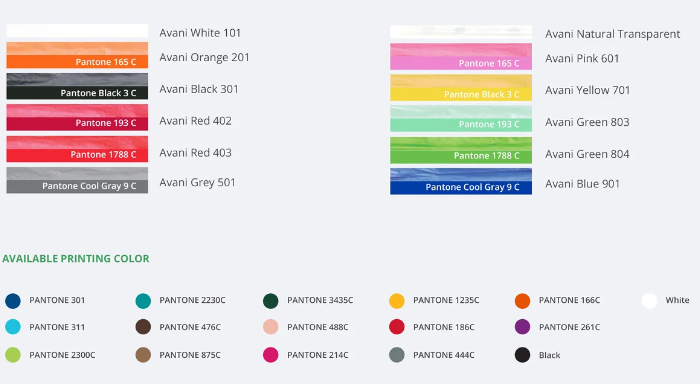This screenshot has height=384, width=700.
Task: Select the Black printing color dot
Action: (x=522, y=355)
